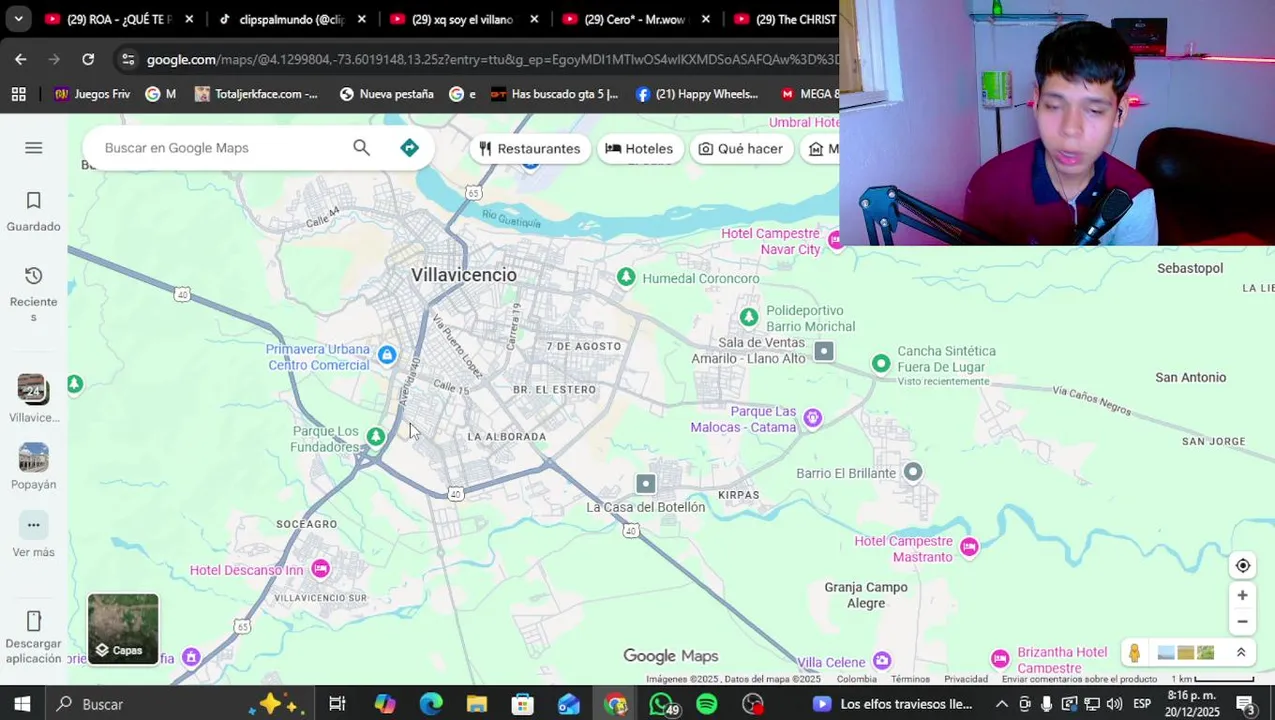Open WhatsApp from the taskbar
1275x720 pixels.
click(x=661, y=704)
